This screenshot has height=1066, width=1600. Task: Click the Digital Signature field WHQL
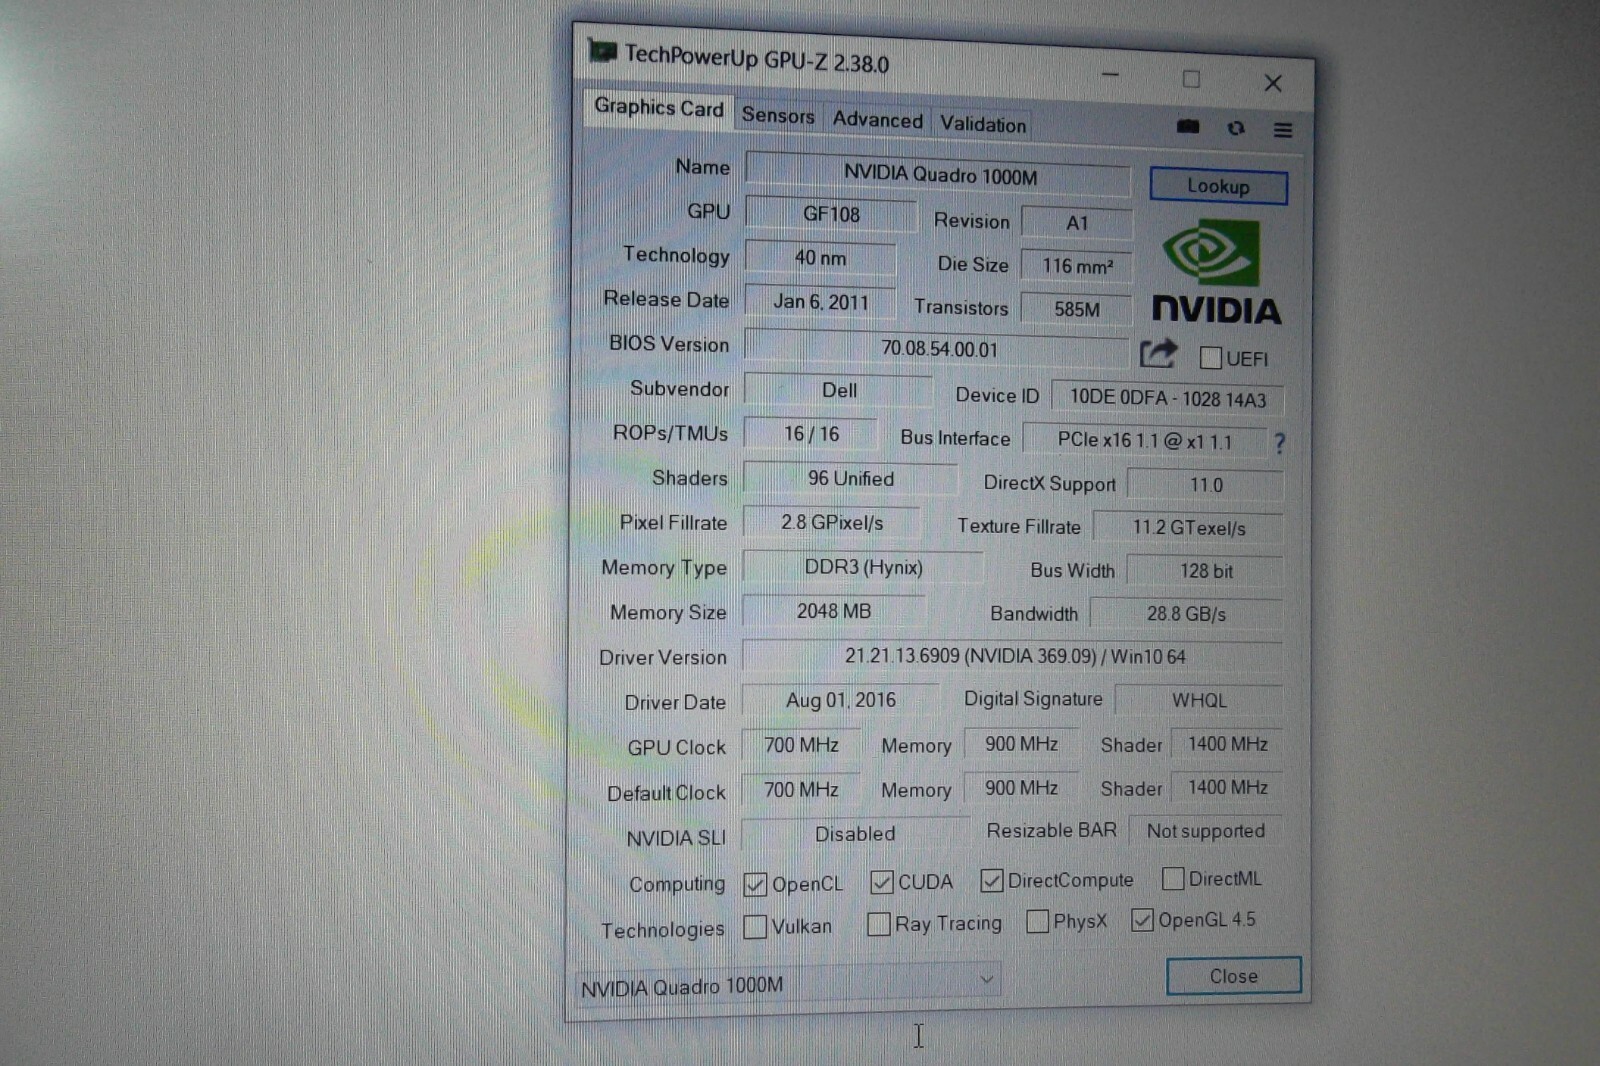[1199, 700]
